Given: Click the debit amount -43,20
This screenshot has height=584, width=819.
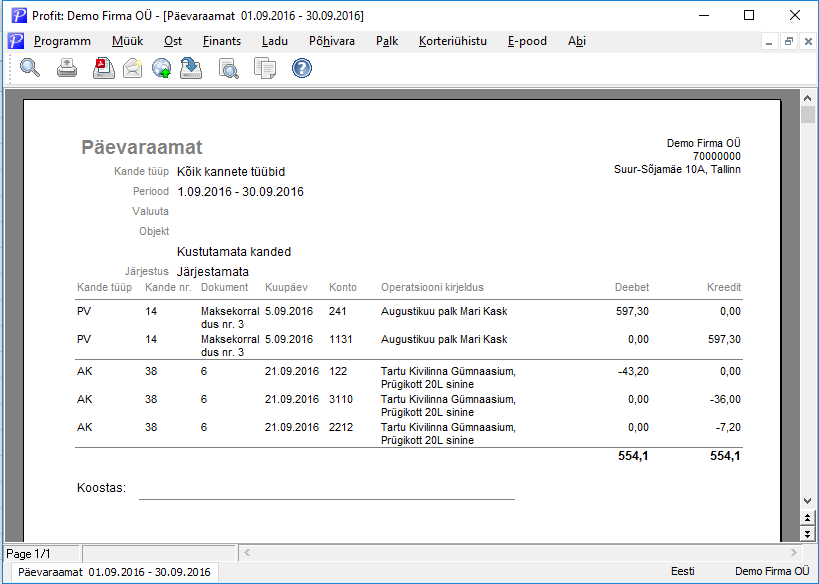Looking at the screenshot, I should coord(633,371).
